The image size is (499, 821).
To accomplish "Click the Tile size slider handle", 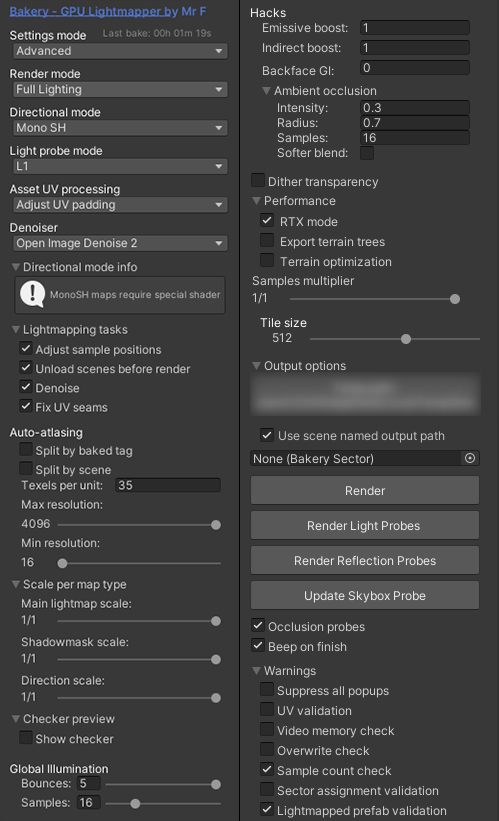I will [406, 339].
